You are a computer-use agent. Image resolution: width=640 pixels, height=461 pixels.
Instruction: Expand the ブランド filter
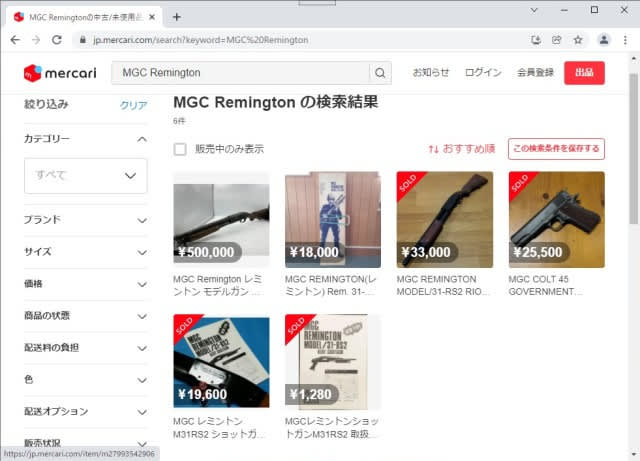[x=85, y=220]
